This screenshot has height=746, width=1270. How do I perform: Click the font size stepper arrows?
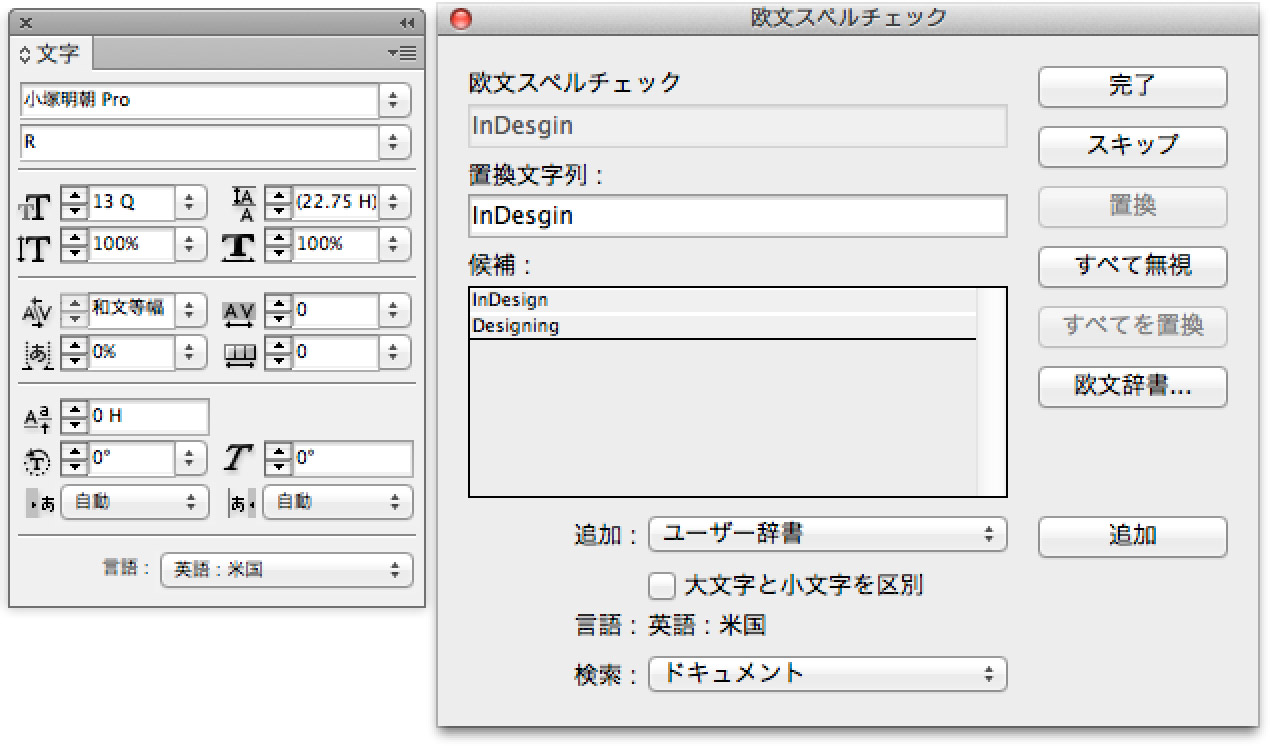[74, 202]
